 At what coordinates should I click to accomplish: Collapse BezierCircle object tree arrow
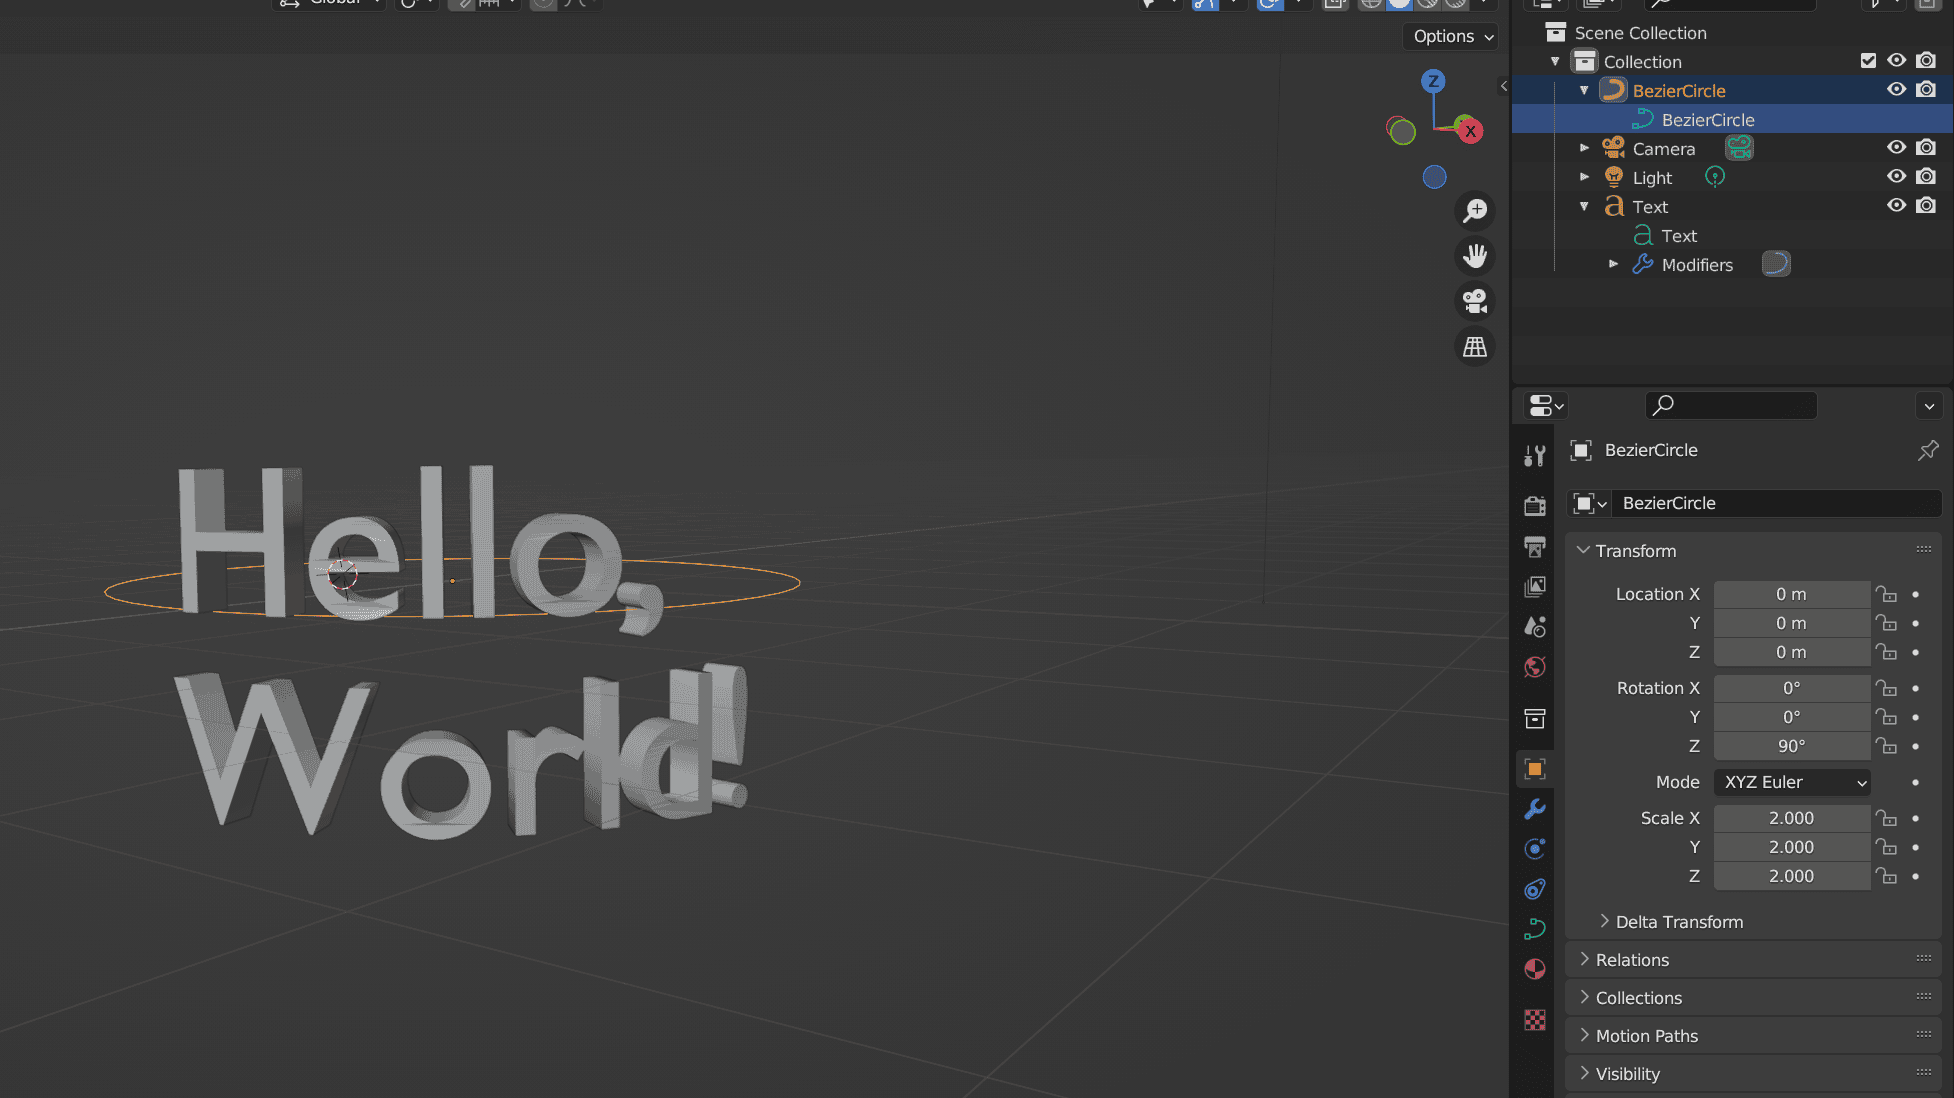(x=1584, y=91)
